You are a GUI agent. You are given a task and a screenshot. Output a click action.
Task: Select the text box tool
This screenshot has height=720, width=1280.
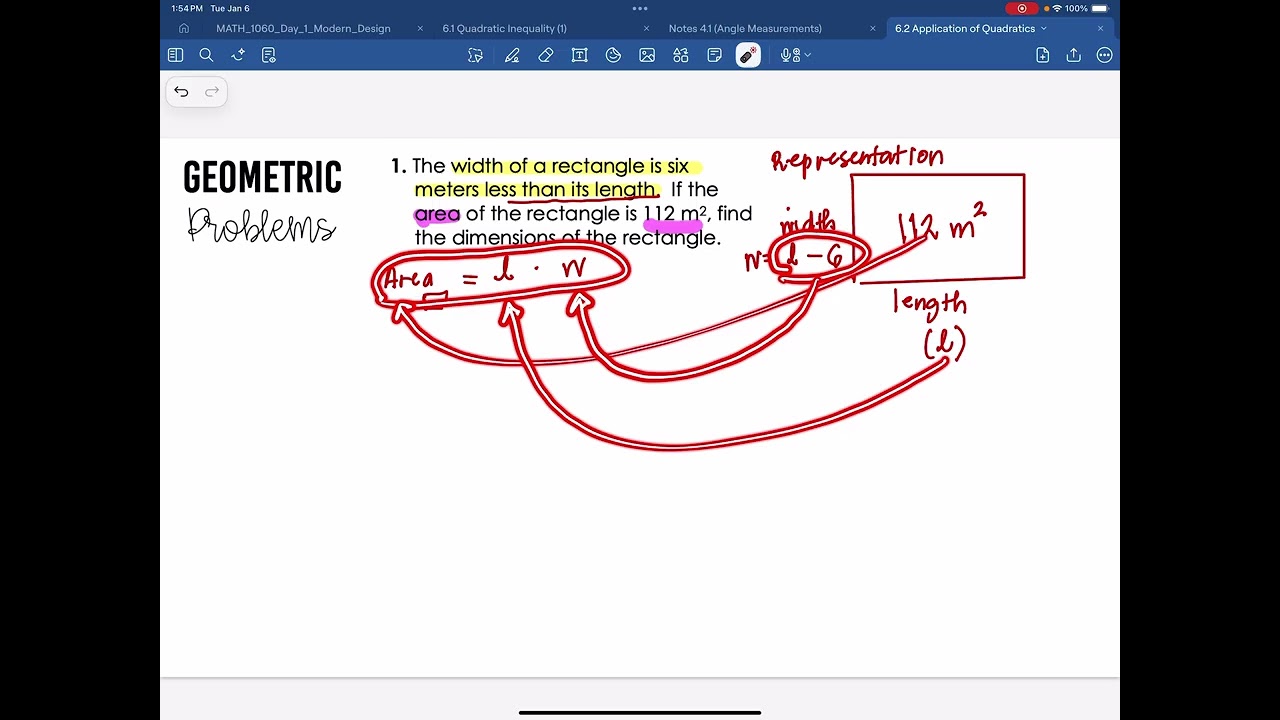point(579,56)
